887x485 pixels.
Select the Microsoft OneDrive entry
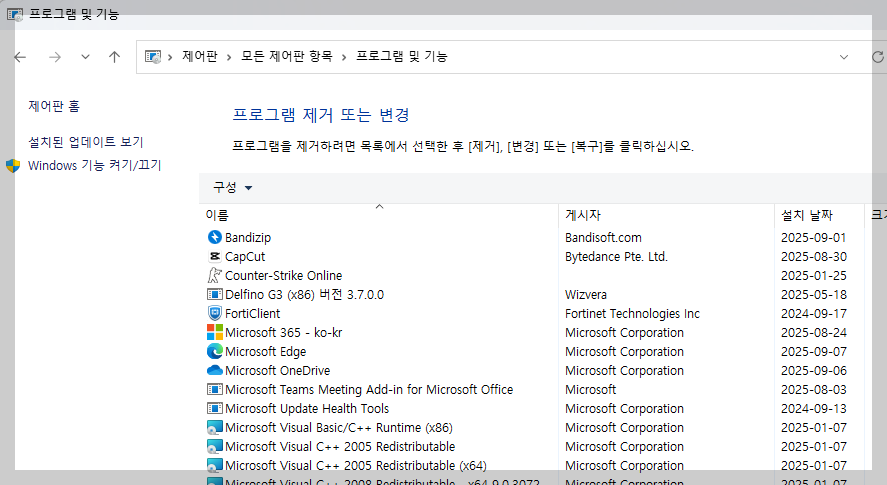278,371
